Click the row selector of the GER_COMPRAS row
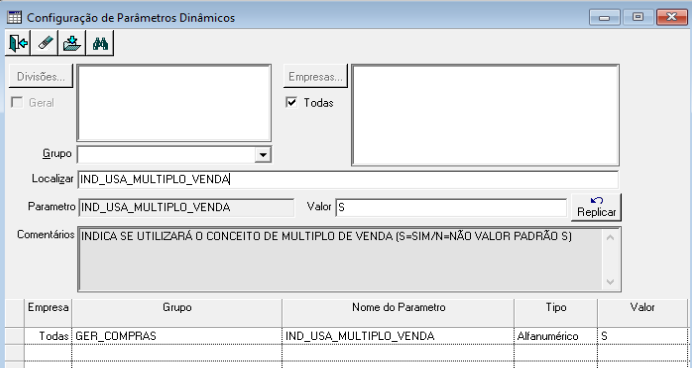The height and width of the screenshot is (368, 692). pyautogui.click(x=15, y=336)
